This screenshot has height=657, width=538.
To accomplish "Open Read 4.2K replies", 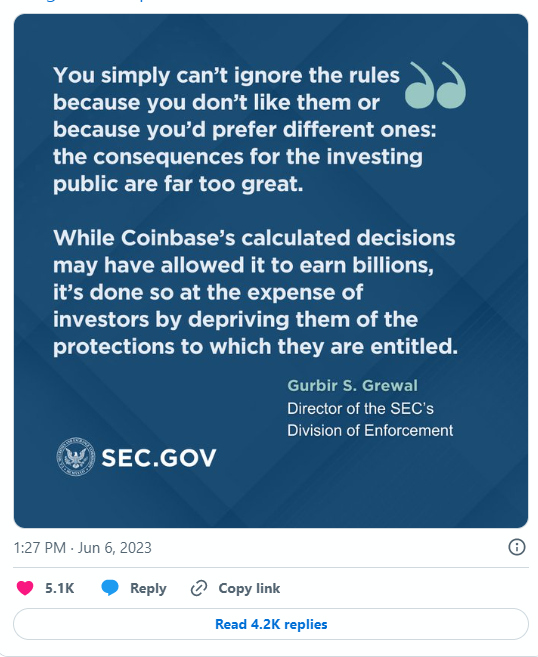I will coord(271,624).
